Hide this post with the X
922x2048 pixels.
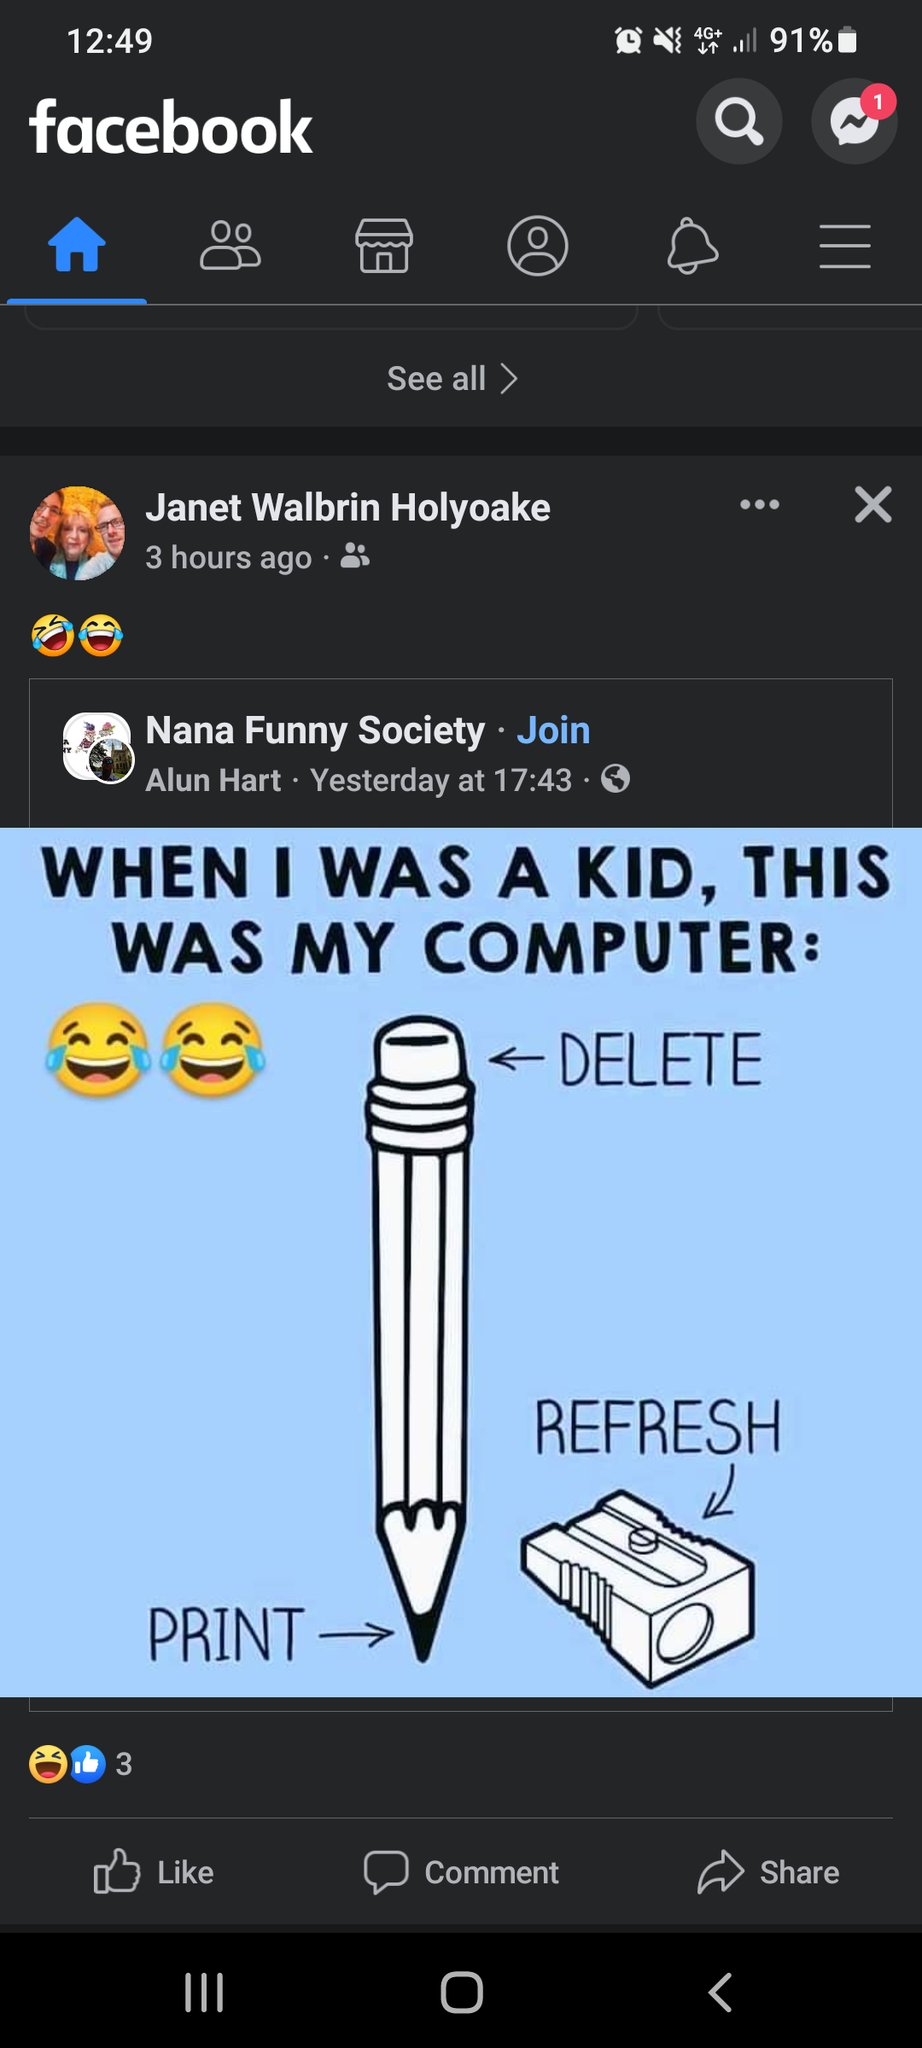[x=873, y=505]
